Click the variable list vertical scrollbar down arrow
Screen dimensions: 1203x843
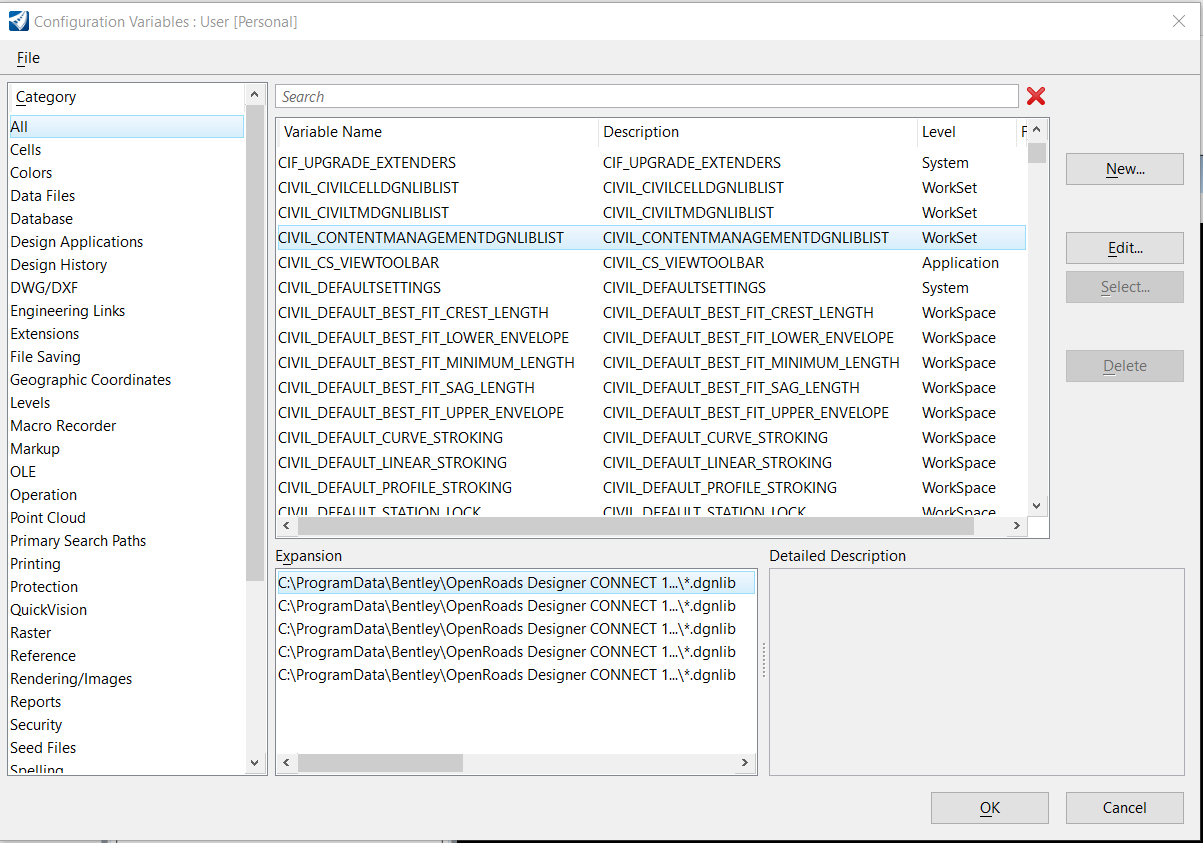tap(1036, 507)
